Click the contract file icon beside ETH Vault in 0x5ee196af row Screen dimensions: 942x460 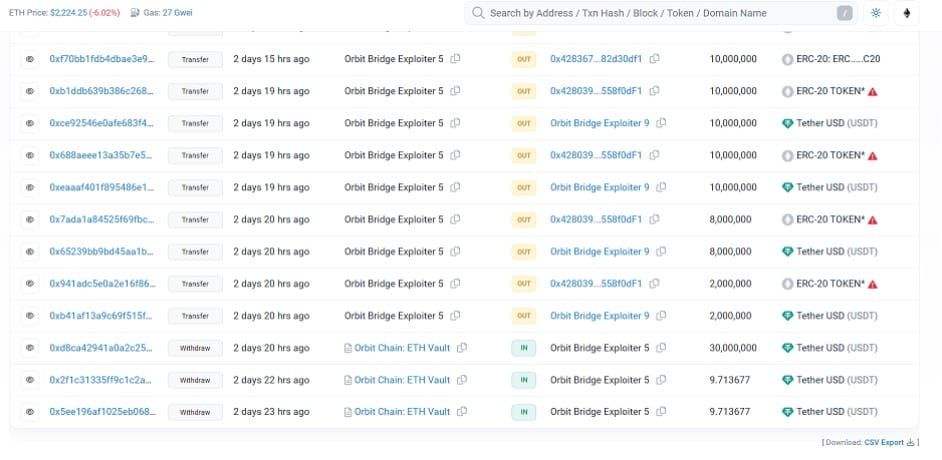[x=347, y=412]
